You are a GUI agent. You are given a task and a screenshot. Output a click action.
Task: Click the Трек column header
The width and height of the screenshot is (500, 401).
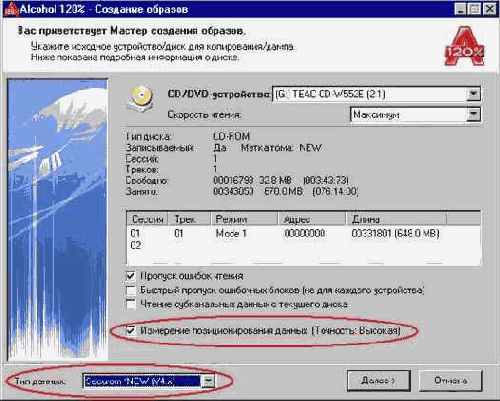(x=189, y=219)
